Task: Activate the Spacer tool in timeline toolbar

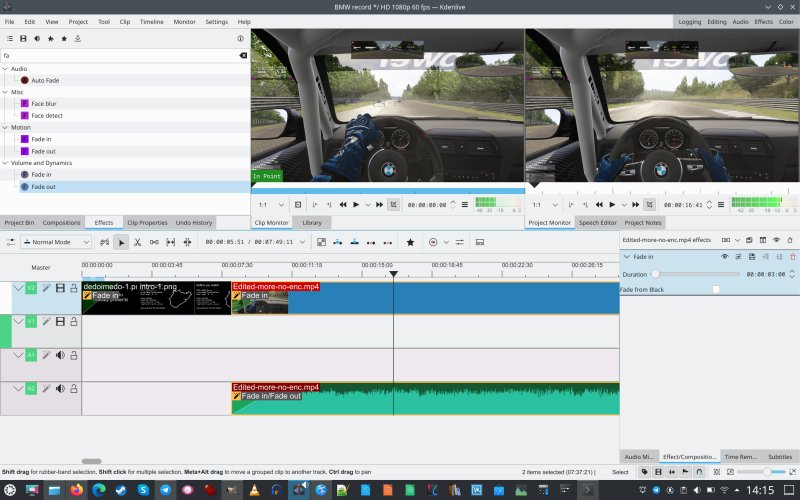Action: 153,242
